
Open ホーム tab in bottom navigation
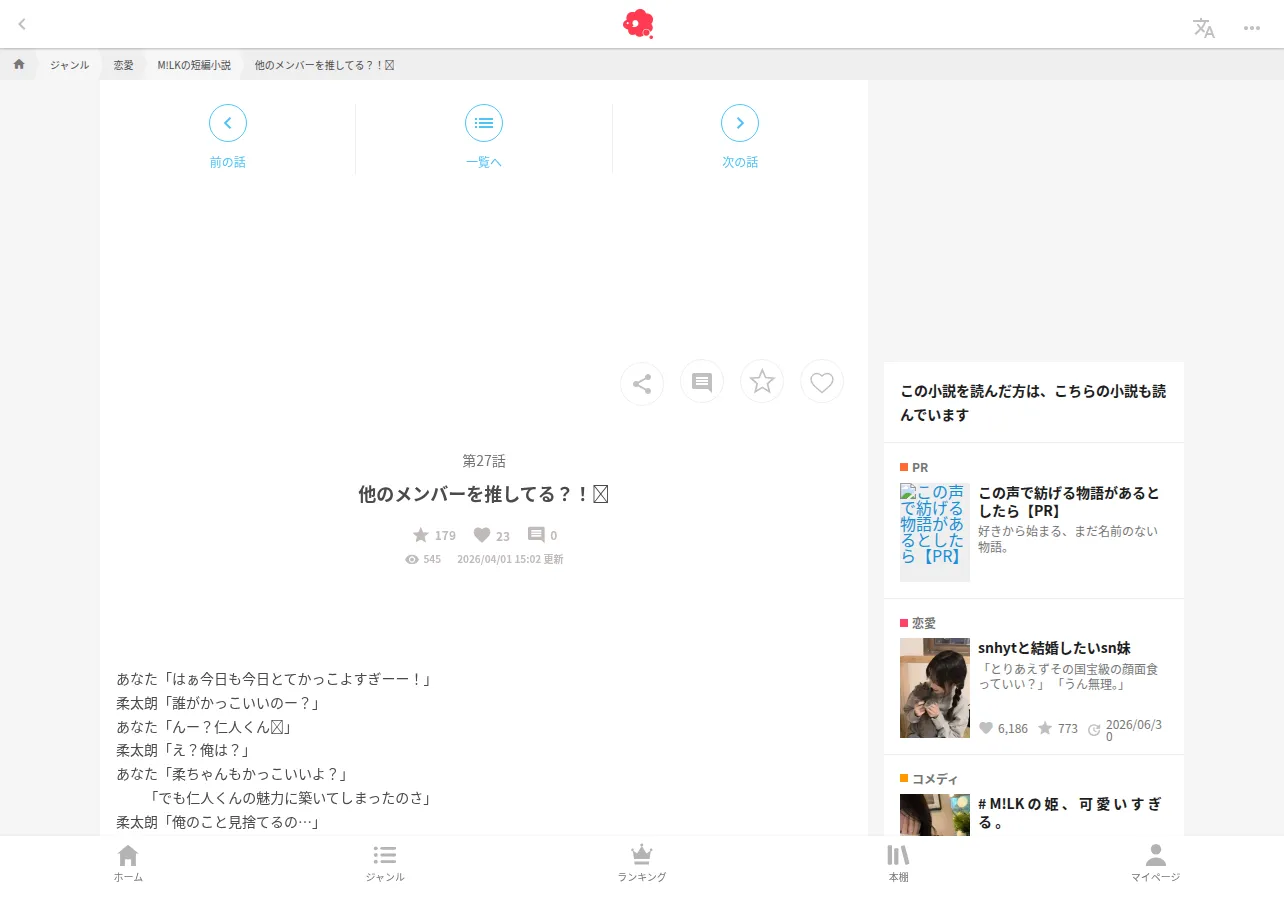point(128,864)
